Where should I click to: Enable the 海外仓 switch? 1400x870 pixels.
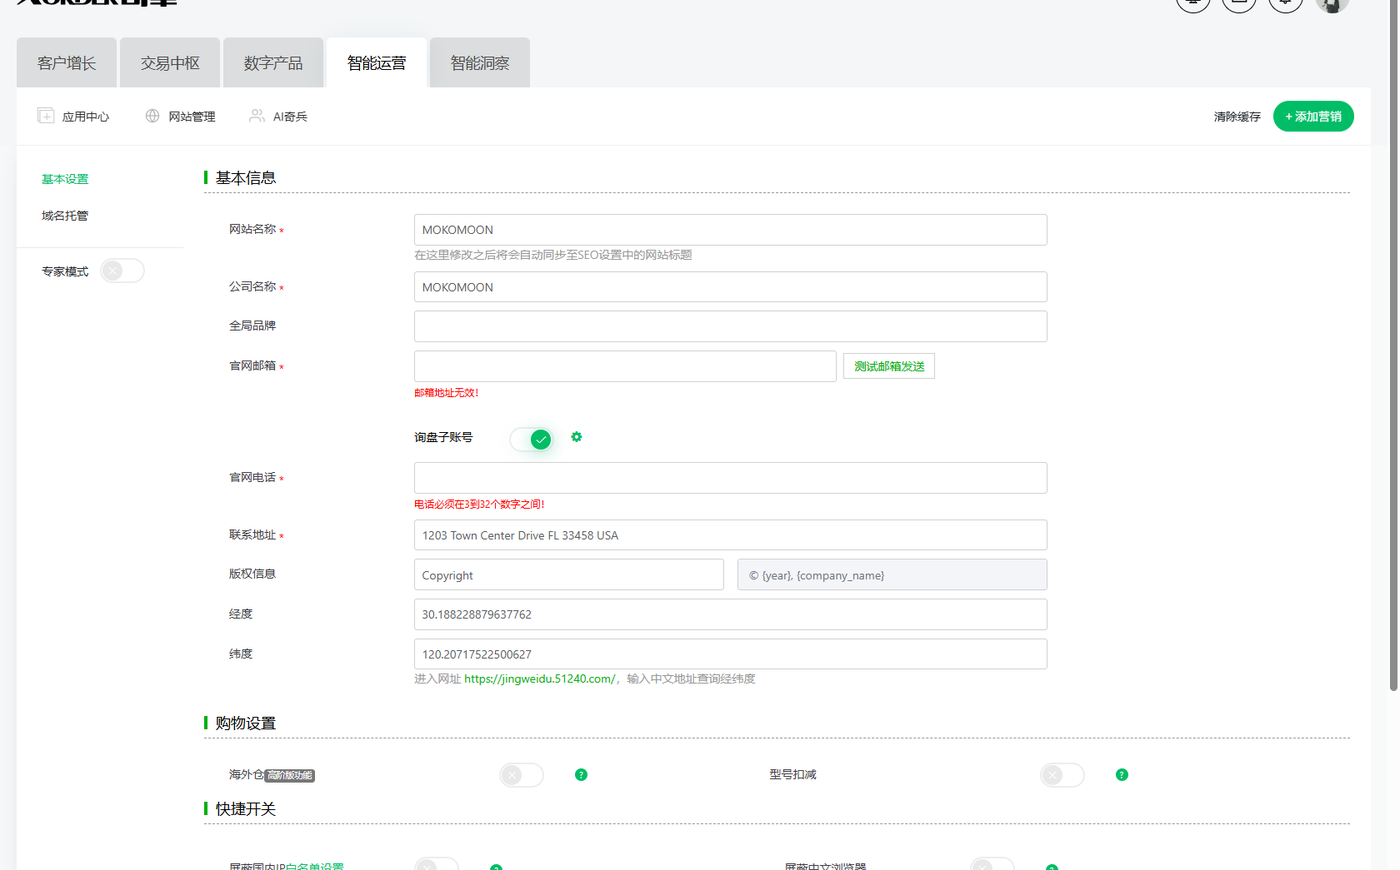[x=521, y=775]
